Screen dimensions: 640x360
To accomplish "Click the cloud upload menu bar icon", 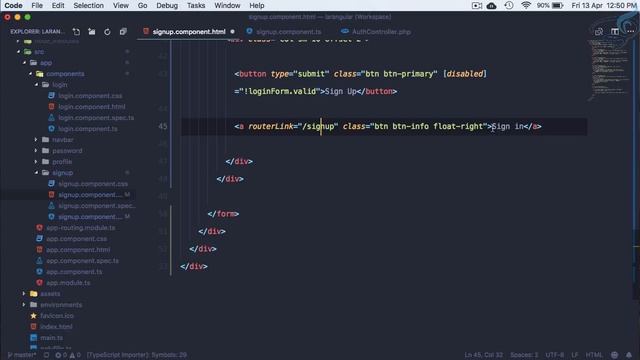I will (x=491, y=5).
